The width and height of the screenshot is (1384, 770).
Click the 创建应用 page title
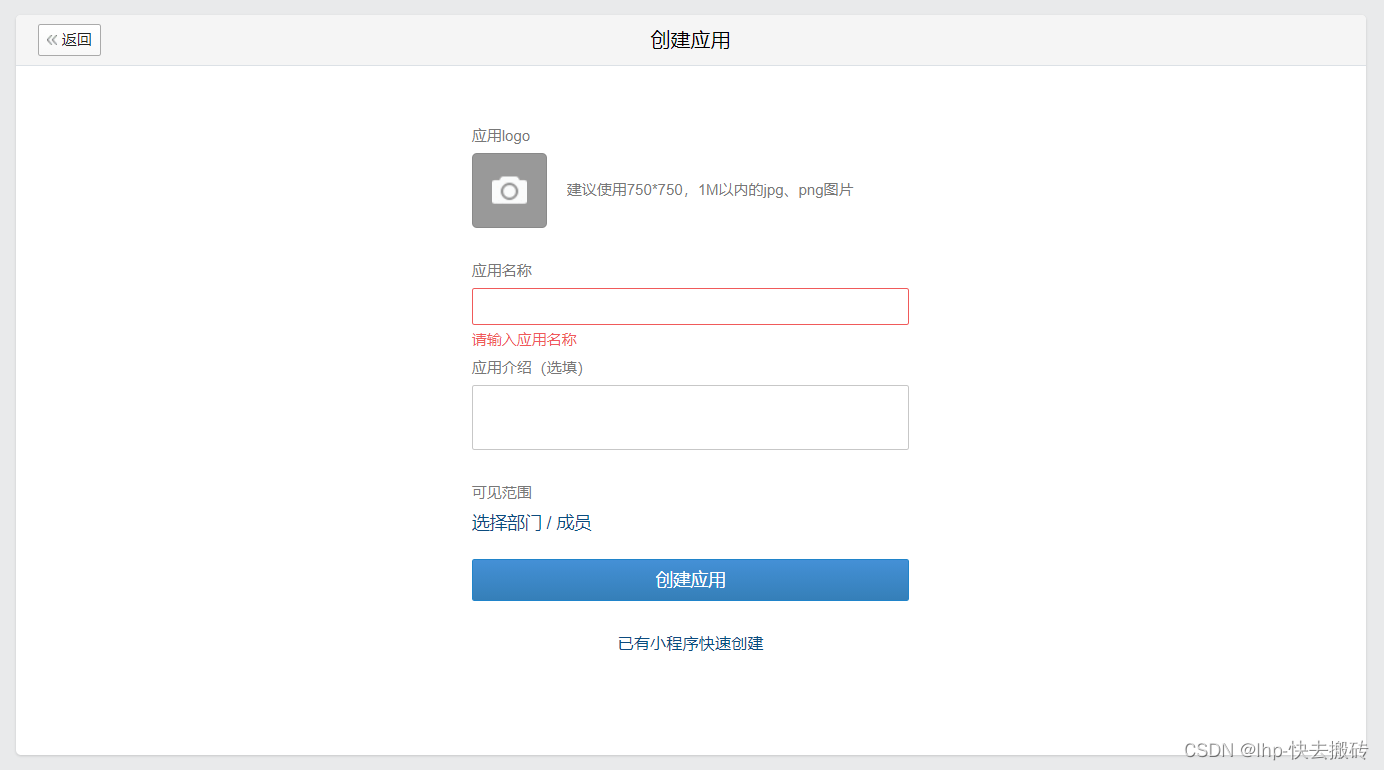(x=690, y=40)
